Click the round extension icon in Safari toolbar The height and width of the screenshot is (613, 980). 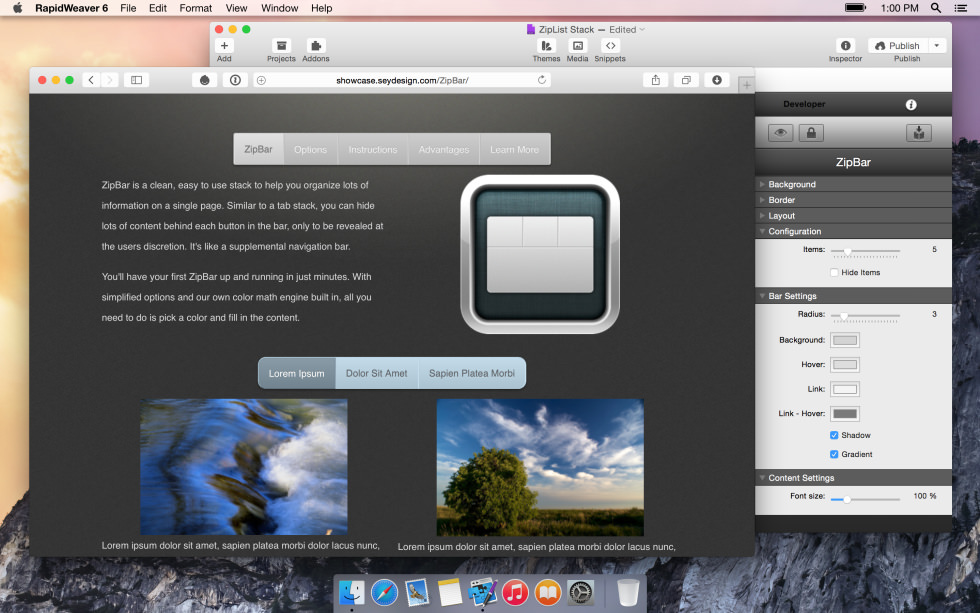coord(204,80)
